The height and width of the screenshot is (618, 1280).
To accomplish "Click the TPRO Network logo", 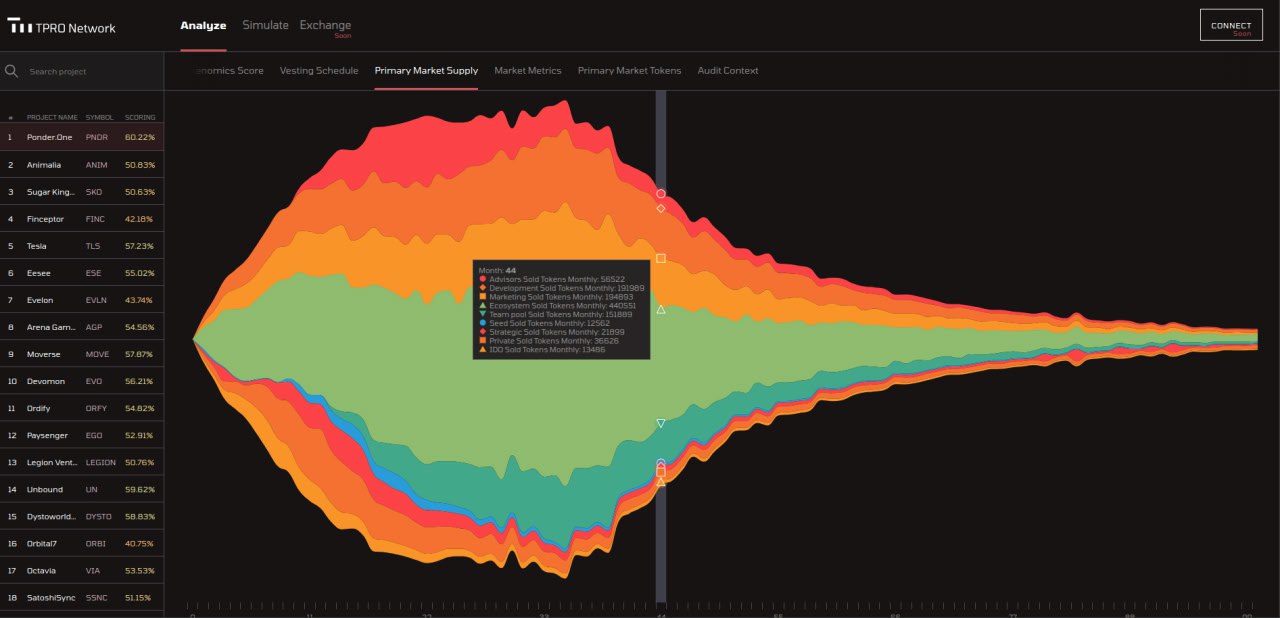I will (61, 27).
